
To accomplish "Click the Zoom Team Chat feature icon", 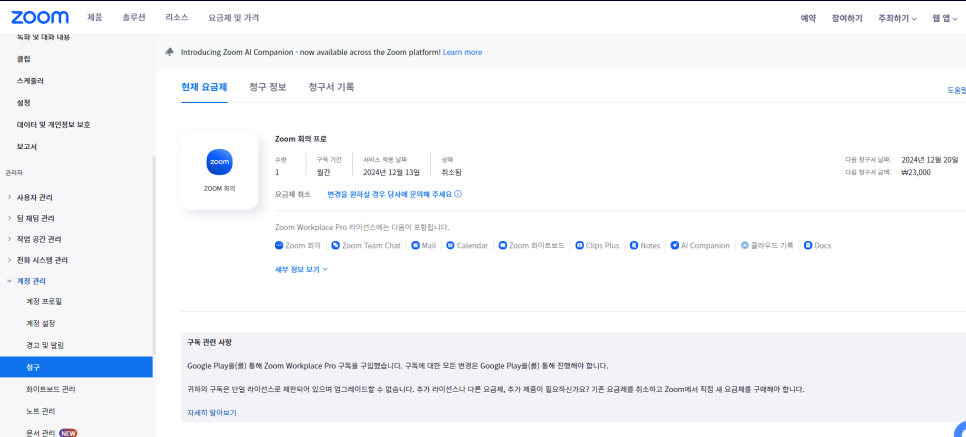I will coord(336,245).
